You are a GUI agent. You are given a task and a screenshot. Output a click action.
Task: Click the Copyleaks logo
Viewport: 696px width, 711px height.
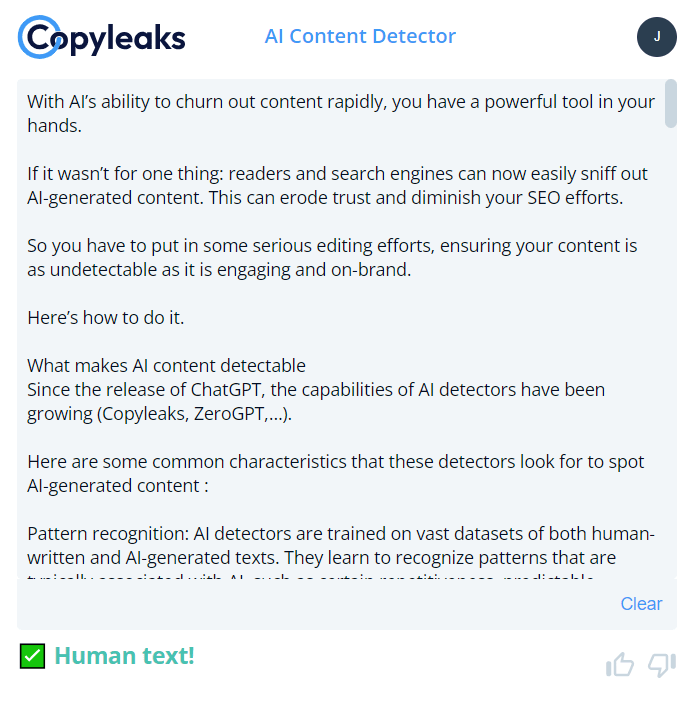pyautogui.click(x=102, y=37)
